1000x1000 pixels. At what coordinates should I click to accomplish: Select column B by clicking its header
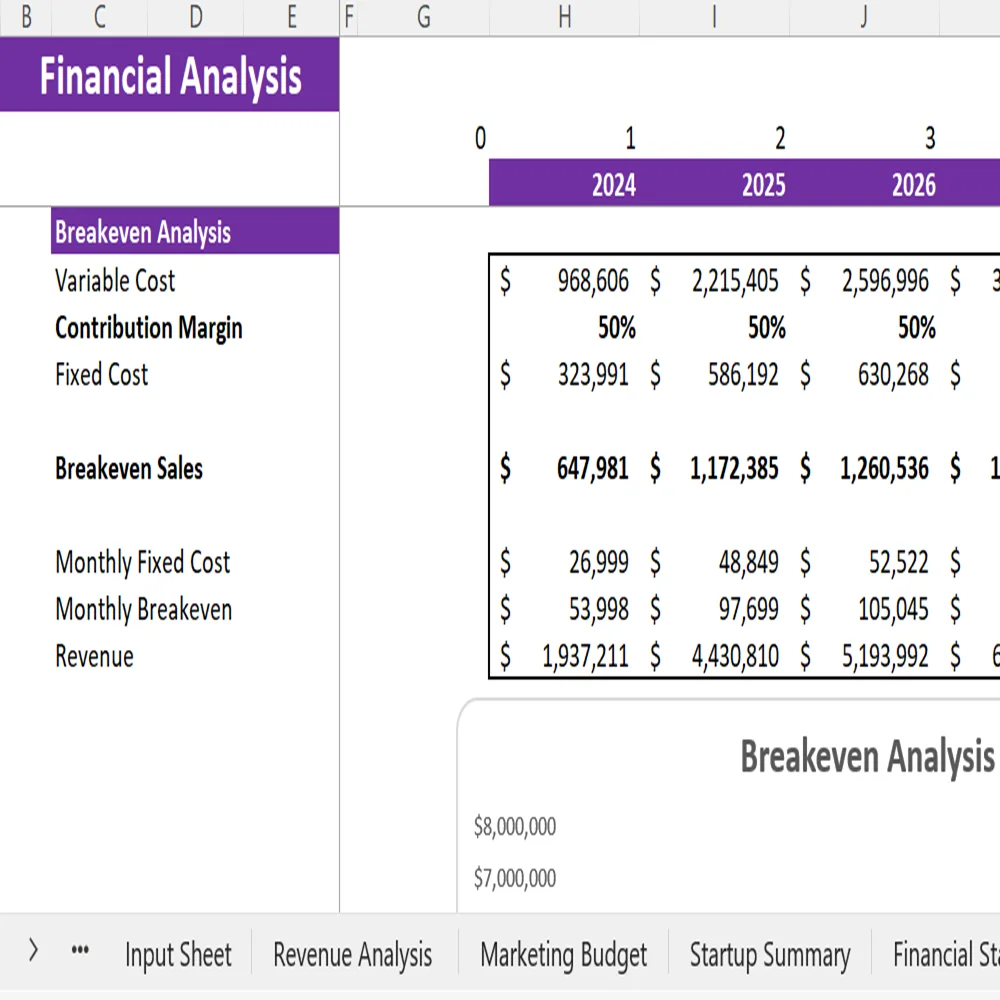click(25, 17)
